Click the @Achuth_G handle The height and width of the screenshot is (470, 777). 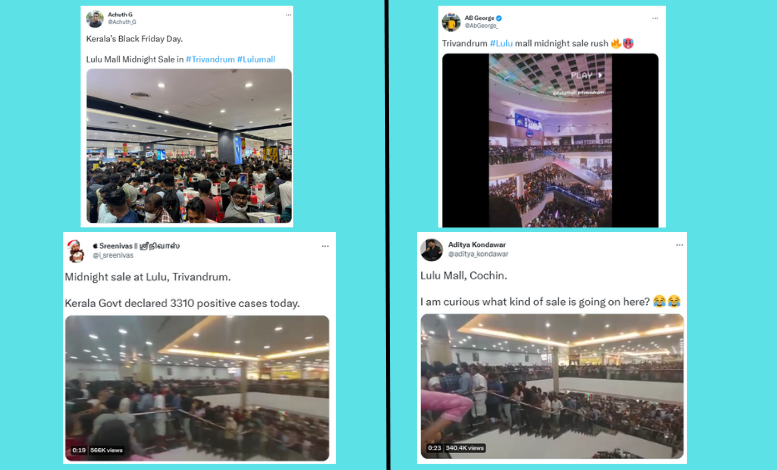coord(122,22)
